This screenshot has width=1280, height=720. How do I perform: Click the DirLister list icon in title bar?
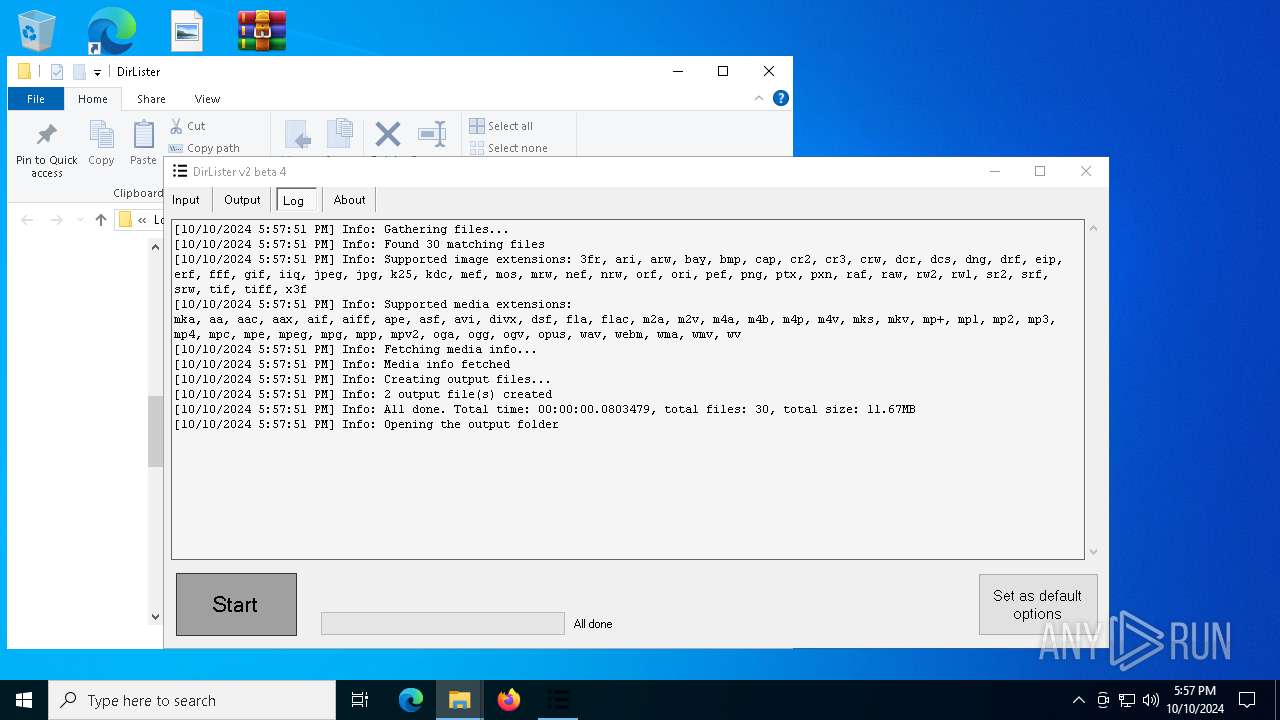(x=180, y=171)
